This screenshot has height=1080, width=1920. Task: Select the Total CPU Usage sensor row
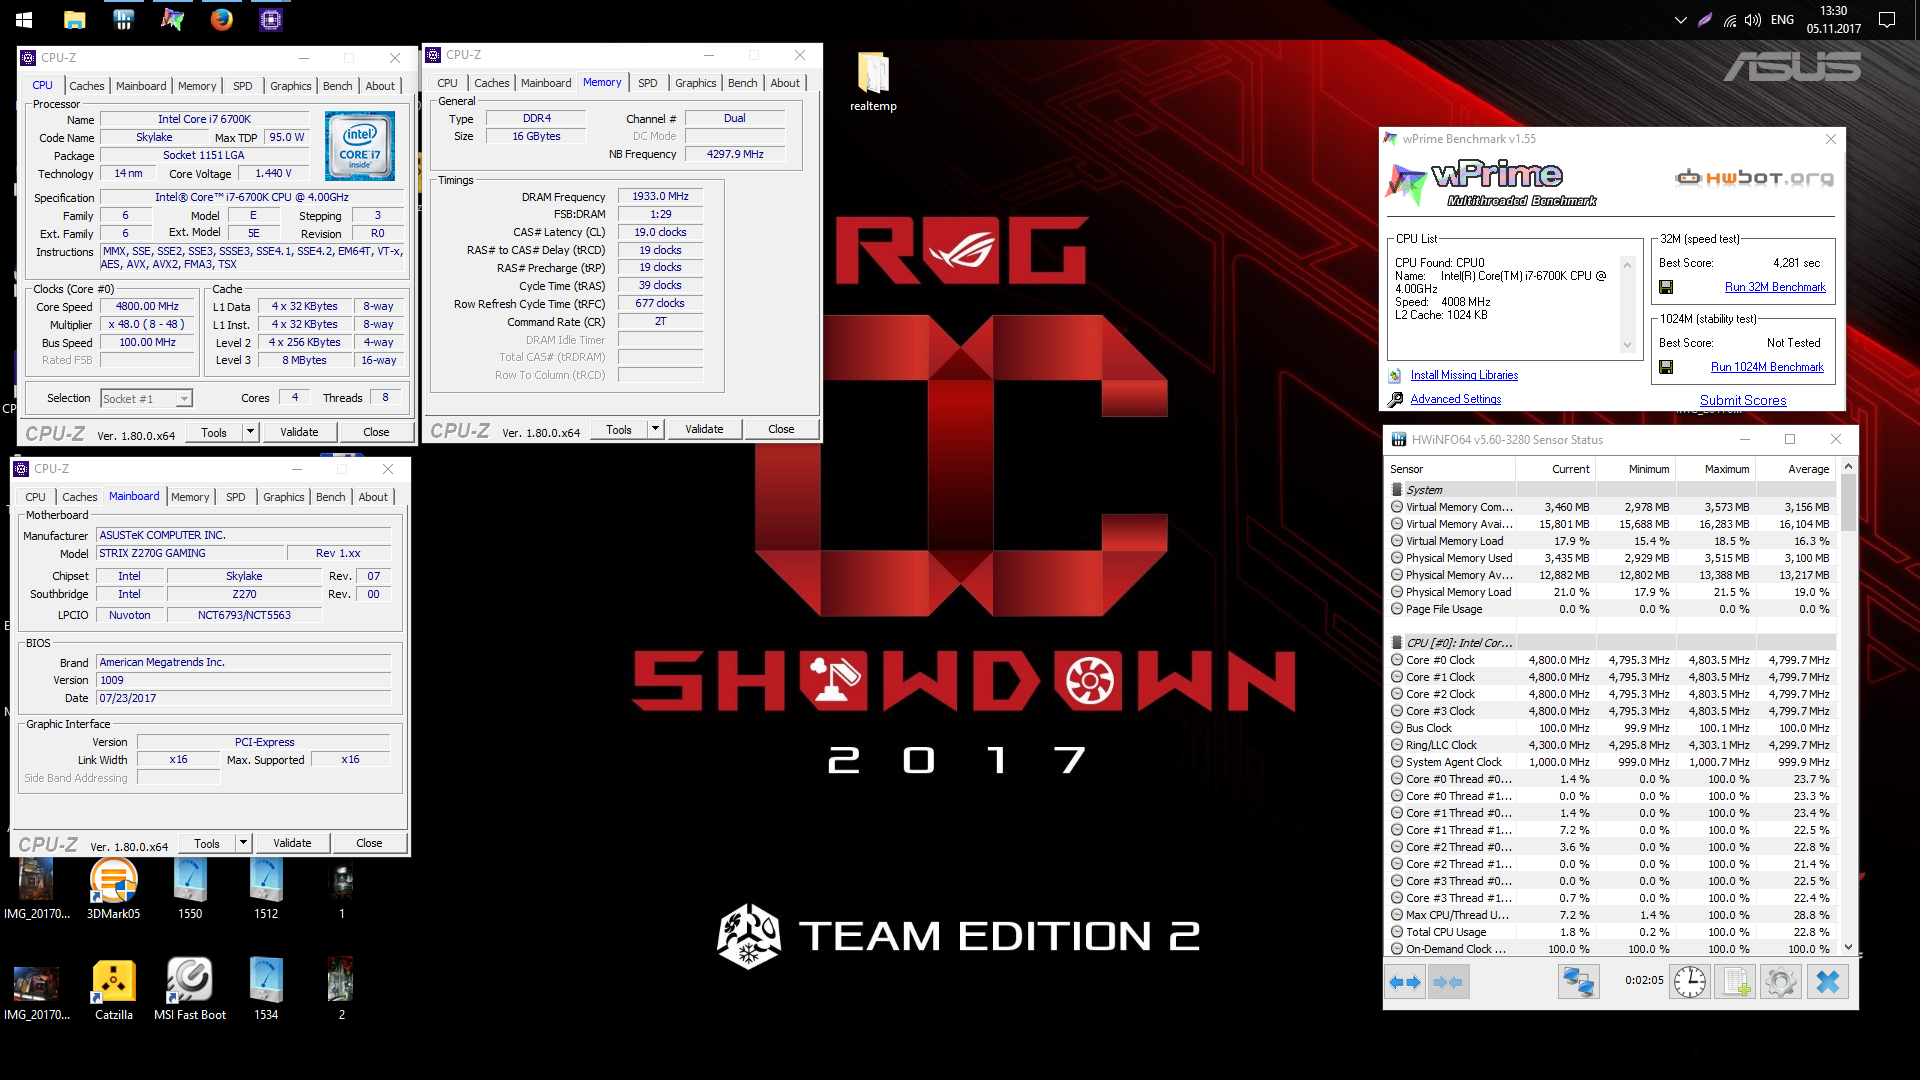(x=1612, y=932)
